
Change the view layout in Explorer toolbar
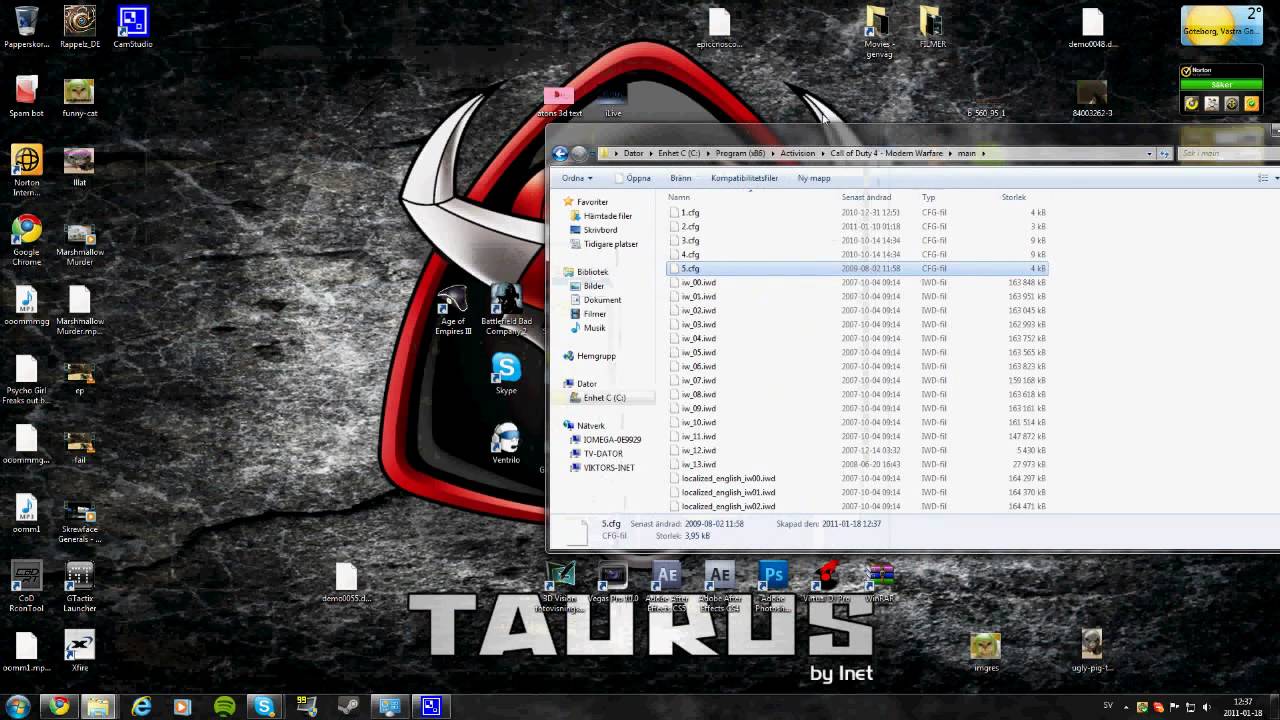point(1263,178)
